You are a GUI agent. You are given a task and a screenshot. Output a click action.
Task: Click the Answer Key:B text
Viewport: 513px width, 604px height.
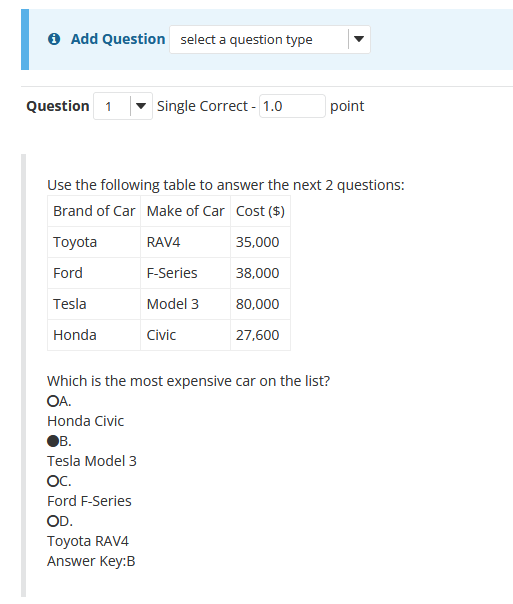(x=91, y=561)
